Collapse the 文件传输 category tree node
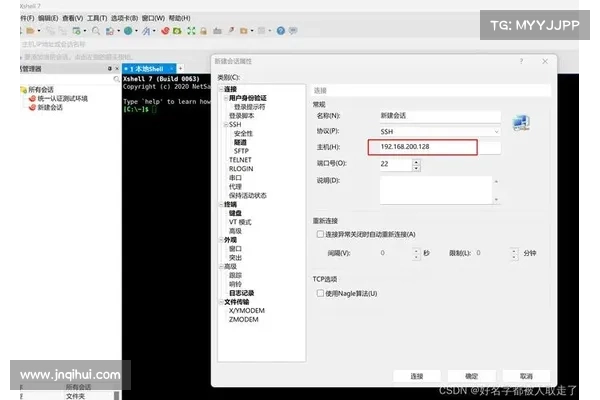Image resolution: width=600 pixels, height=400 pixels. click(x=221, y=302)
